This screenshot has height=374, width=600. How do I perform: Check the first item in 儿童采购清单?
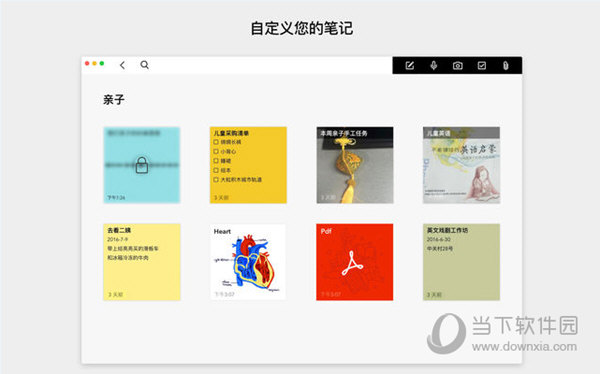point(216,142)
